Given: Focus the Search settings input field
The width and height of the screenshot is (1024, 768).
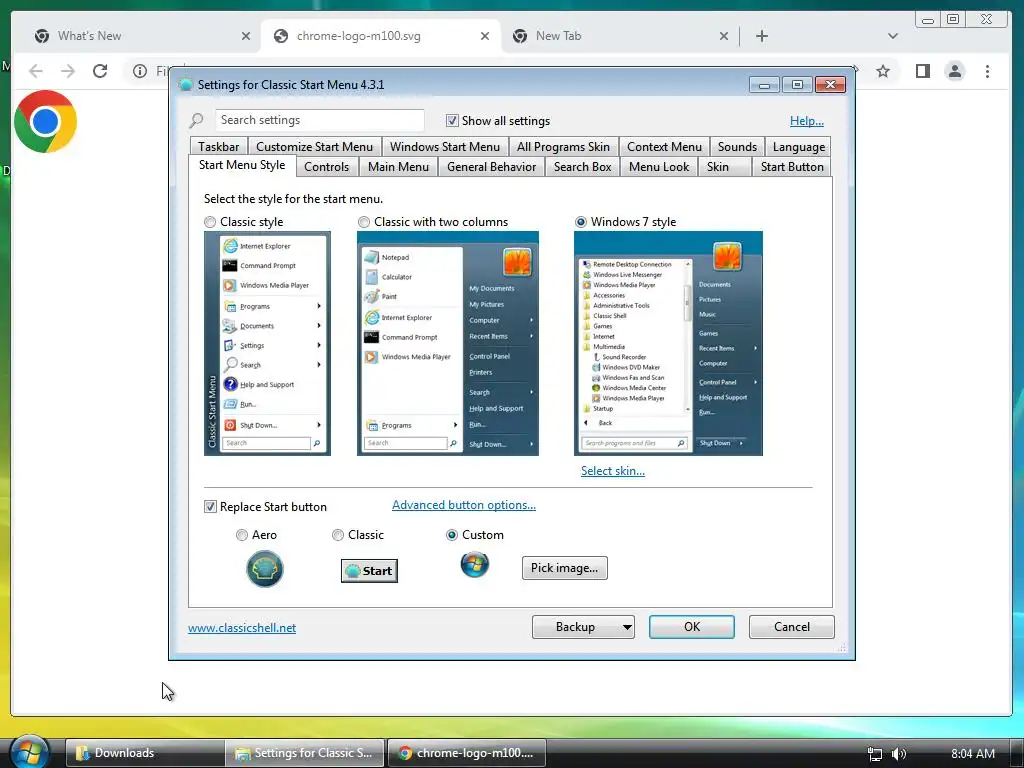Looking at the screenshot, I should 319,120.
